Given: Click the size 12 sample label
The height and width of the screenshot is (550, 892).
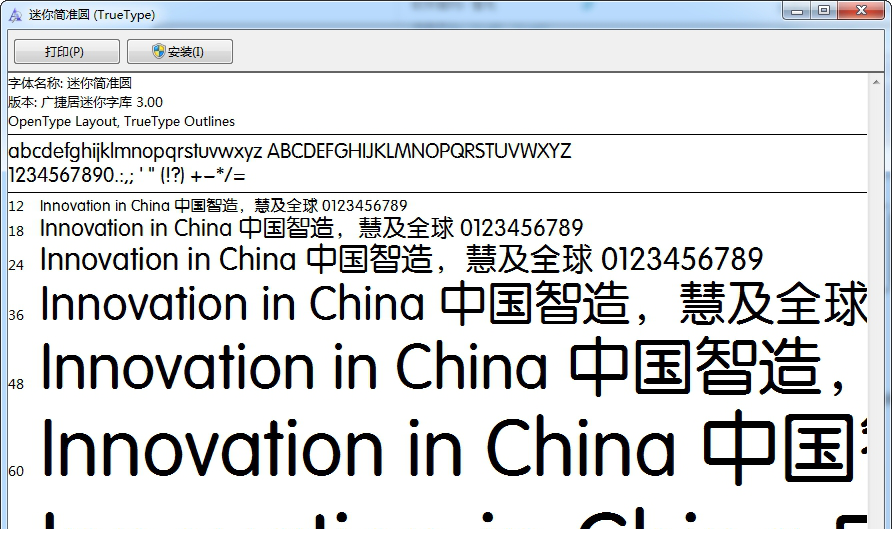Looking at the screenshot, I should [x=16, y=206].
